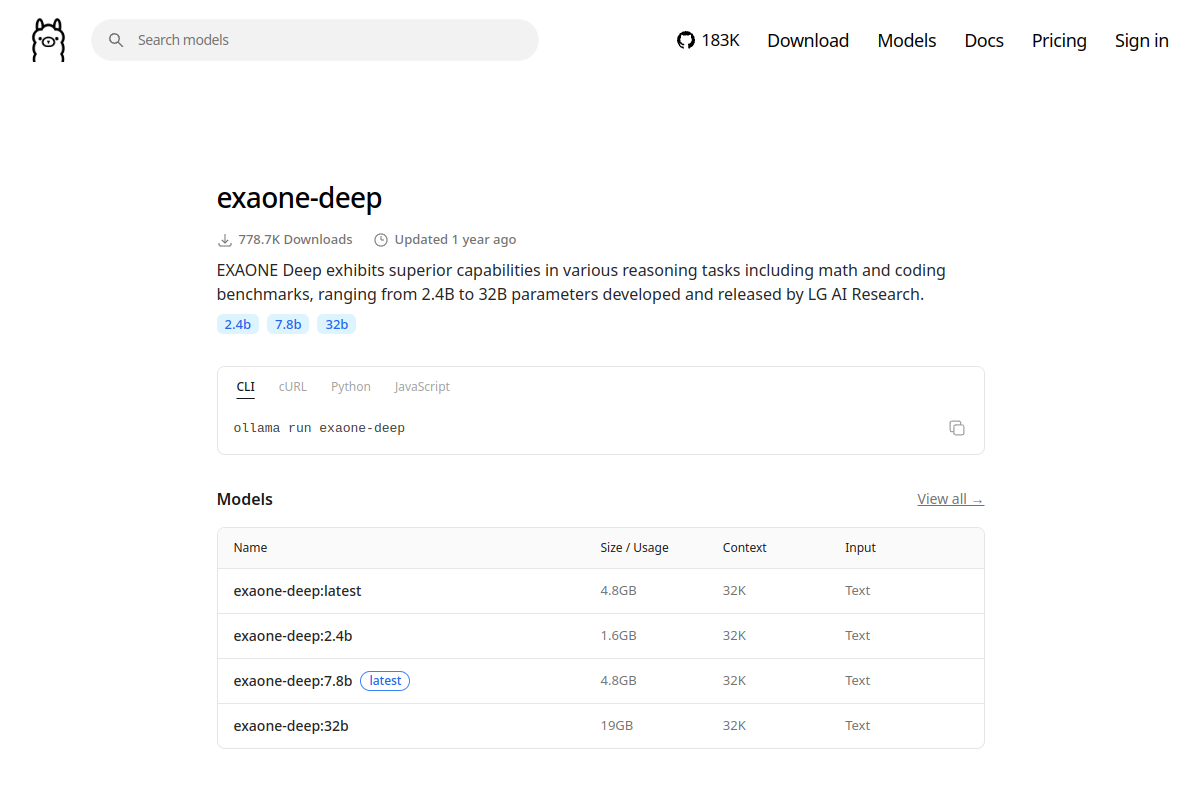This screenshot has width=1200, height=800.
Task: Switch to the CLI tab
Action: 246,387
